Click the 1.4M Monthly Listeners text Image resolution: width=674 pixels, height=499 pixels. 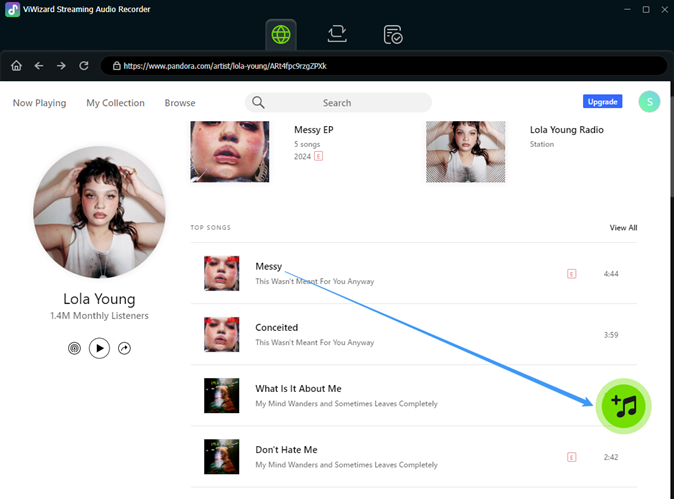(x=99, y=315)
